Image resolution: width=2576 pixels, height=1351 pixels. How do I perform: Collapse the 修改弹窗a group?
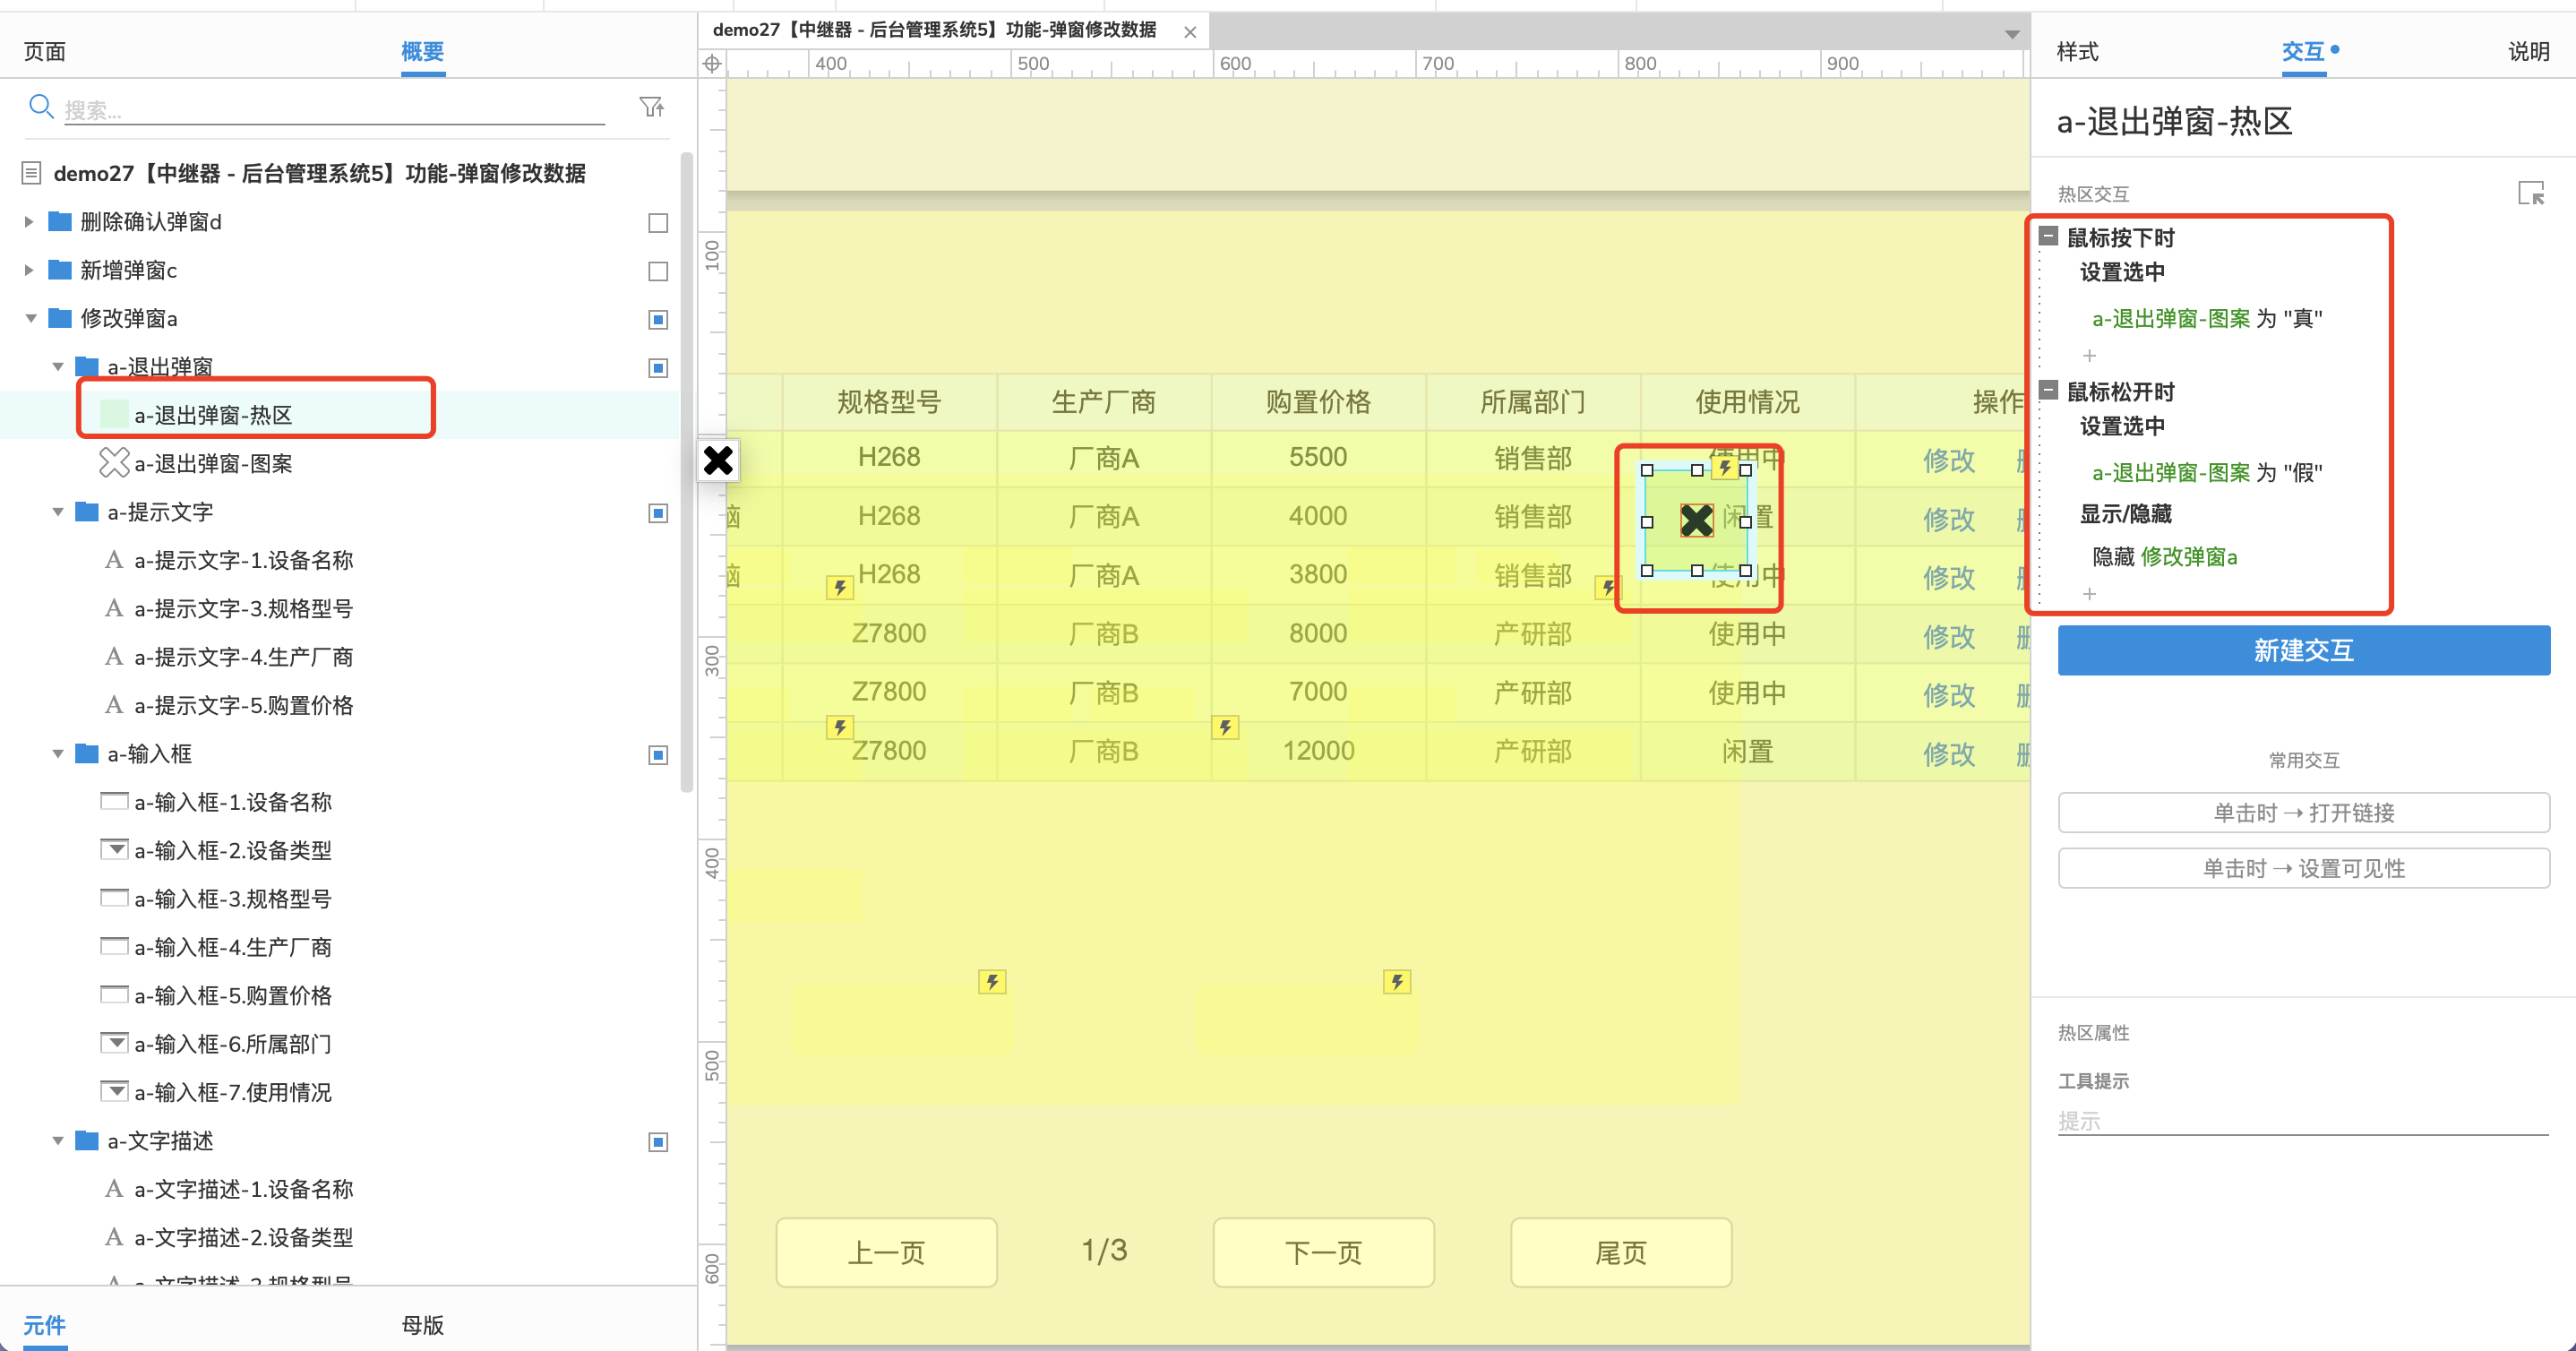(31, 318)
